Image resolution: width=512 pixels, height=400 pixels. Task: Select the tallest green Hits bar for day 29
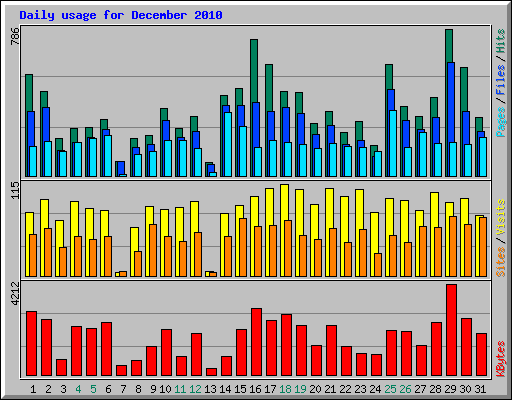(449, 46)
